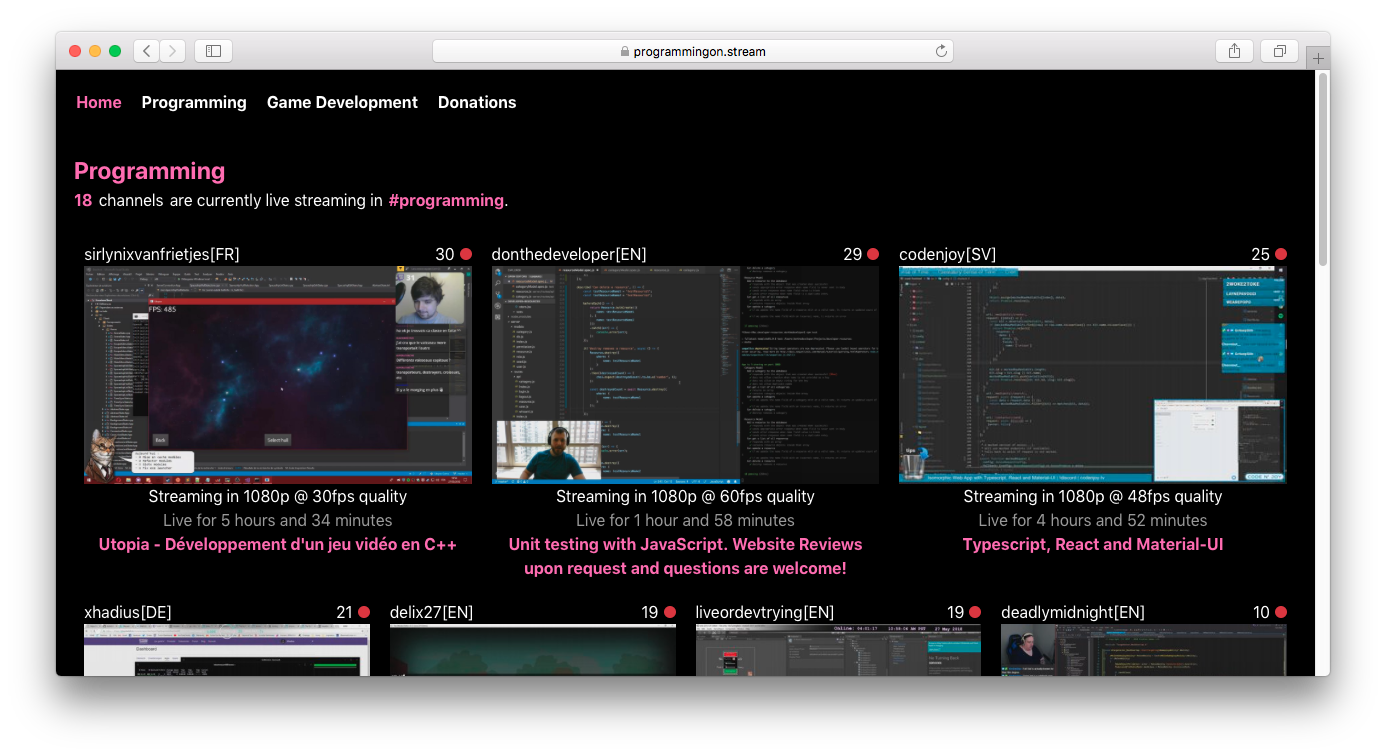Image resolution: width=1386 pixels, height=756 pixels.
Task: Open the donthedeveloper stream thumbnail
Action: click(x=685, y=375)
